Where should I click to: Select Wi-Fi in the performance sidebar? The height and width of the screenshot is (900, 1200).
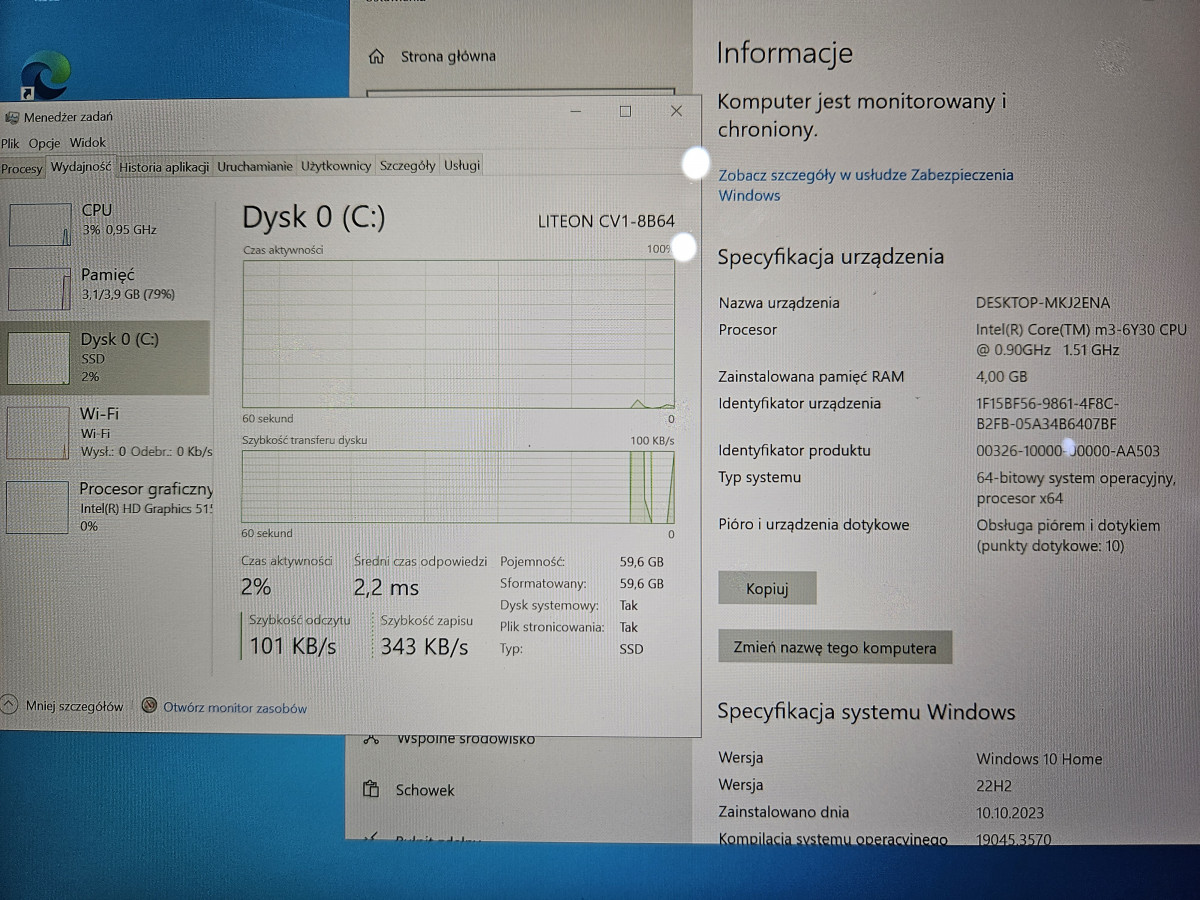click(x=106, y=432)
